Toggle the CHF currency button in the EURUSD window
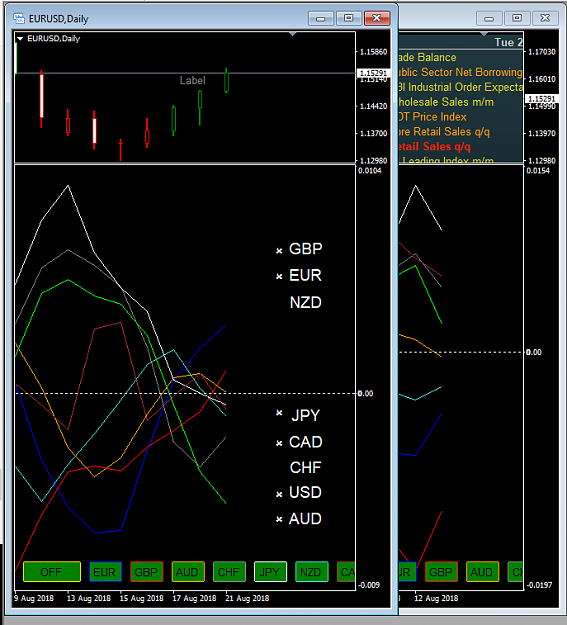 [229, 572]
